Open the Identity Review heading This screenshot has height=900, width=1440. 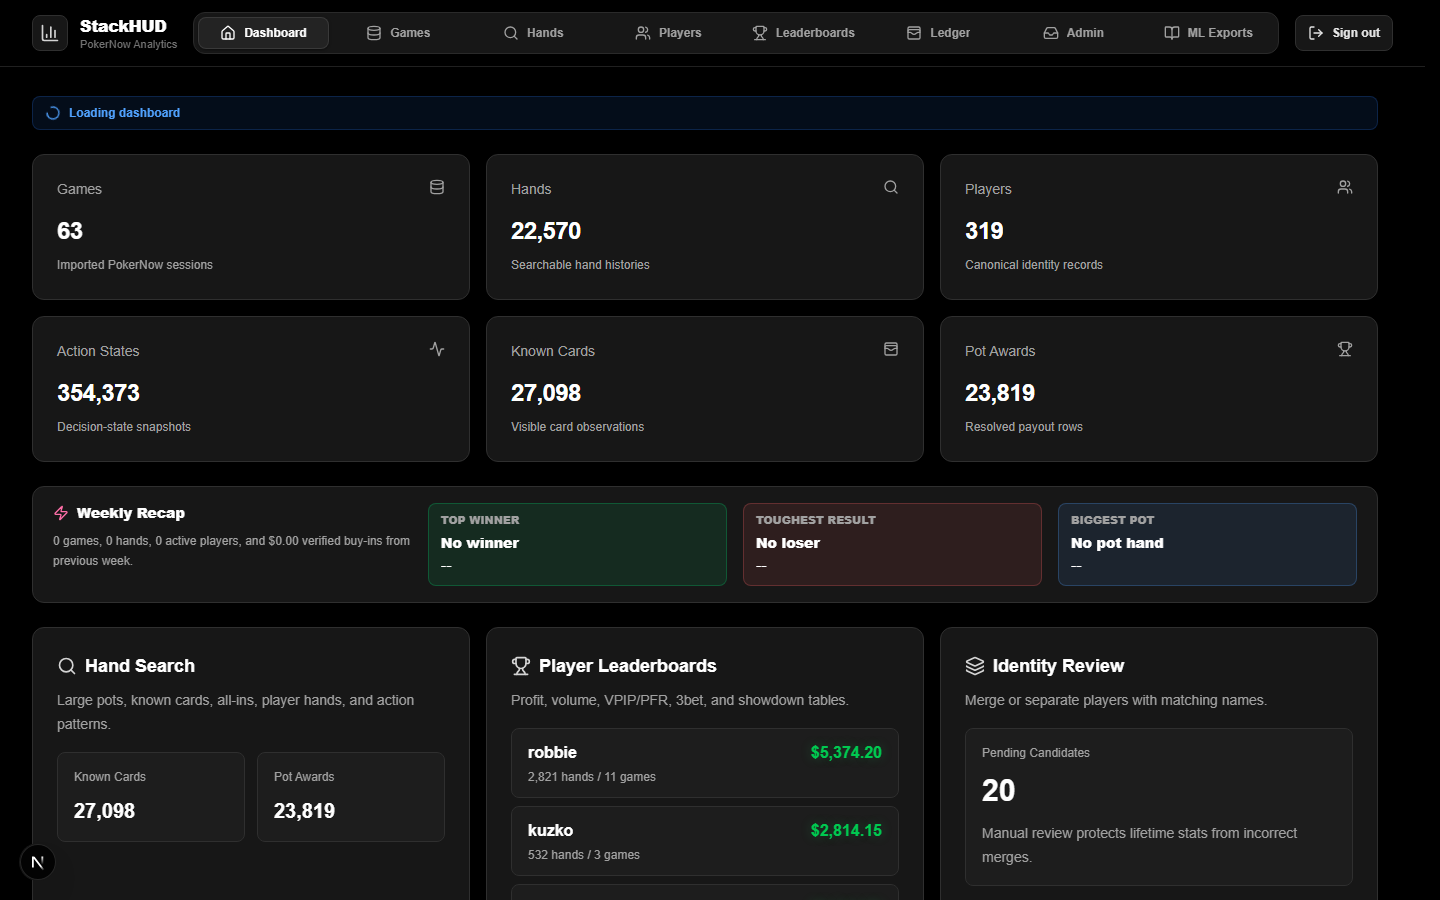[x=1058, y=666]
